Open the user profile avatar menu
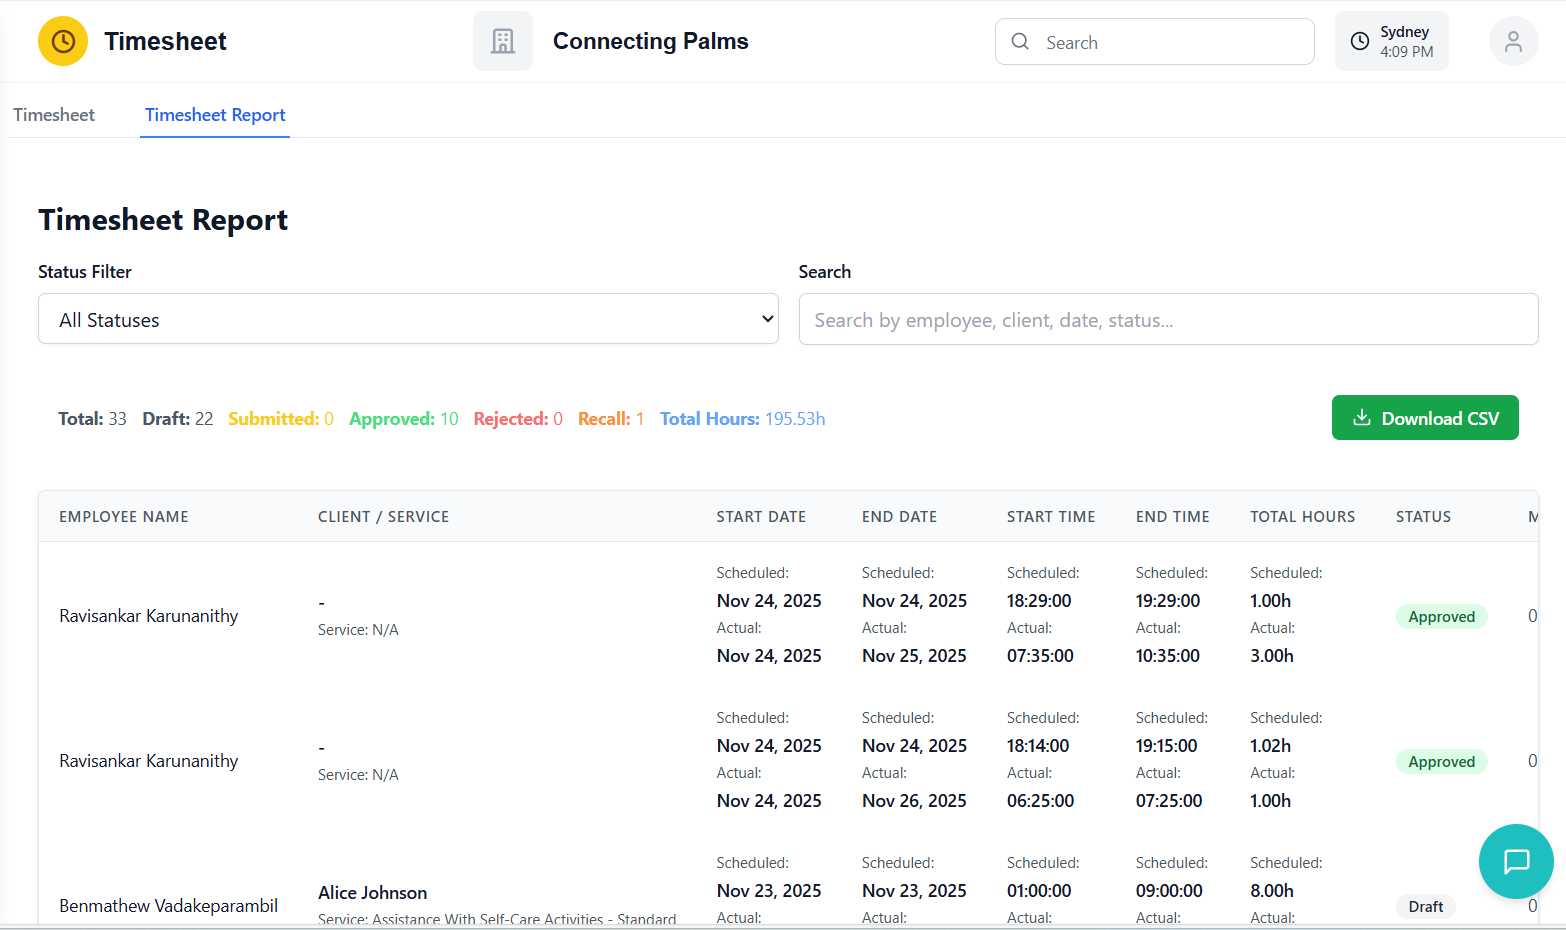The image size is (1566, 930). [x=1513, y=42]
